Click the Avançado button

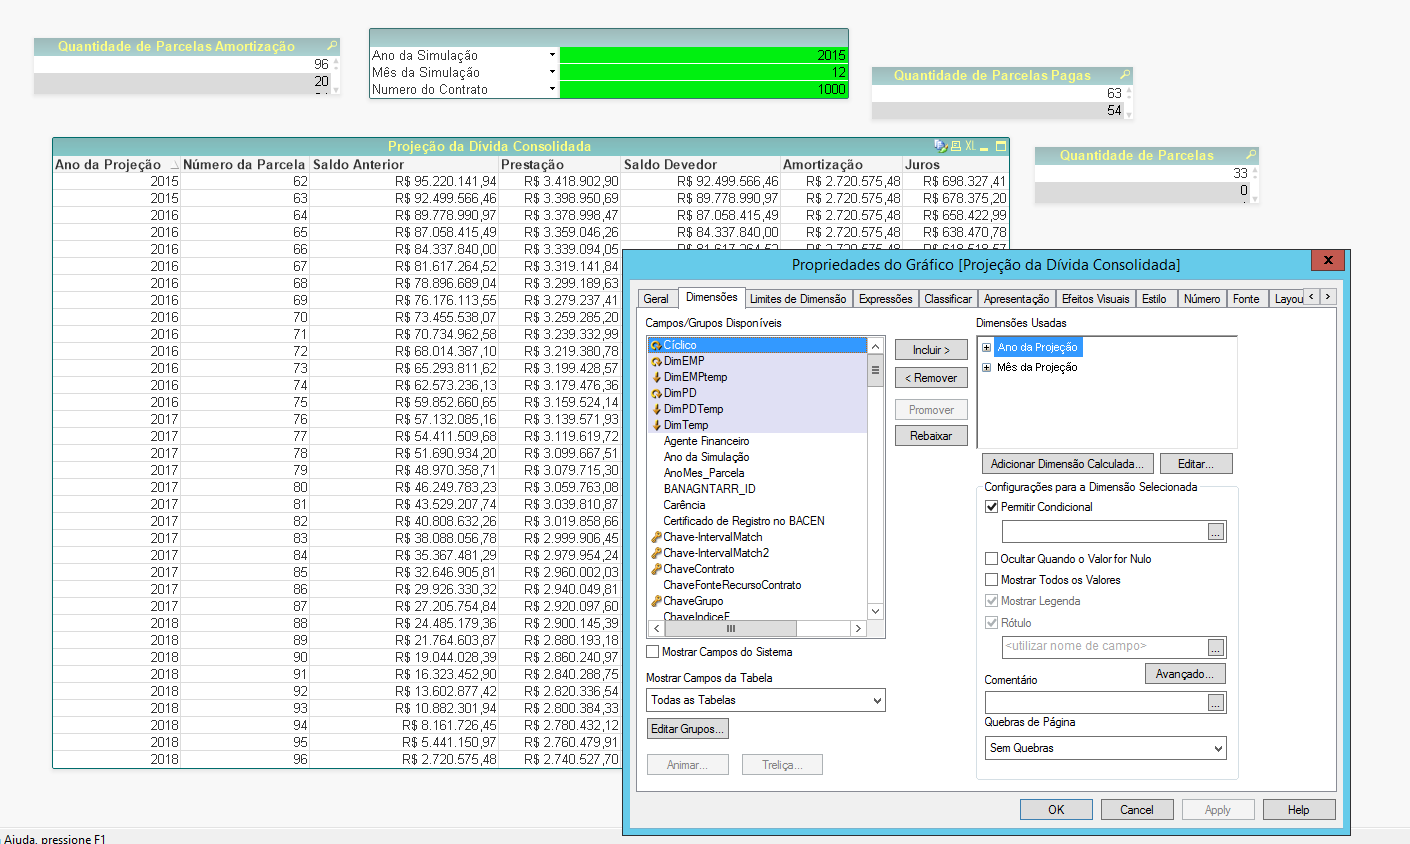pyautogui.click(x=1185, y=674)
